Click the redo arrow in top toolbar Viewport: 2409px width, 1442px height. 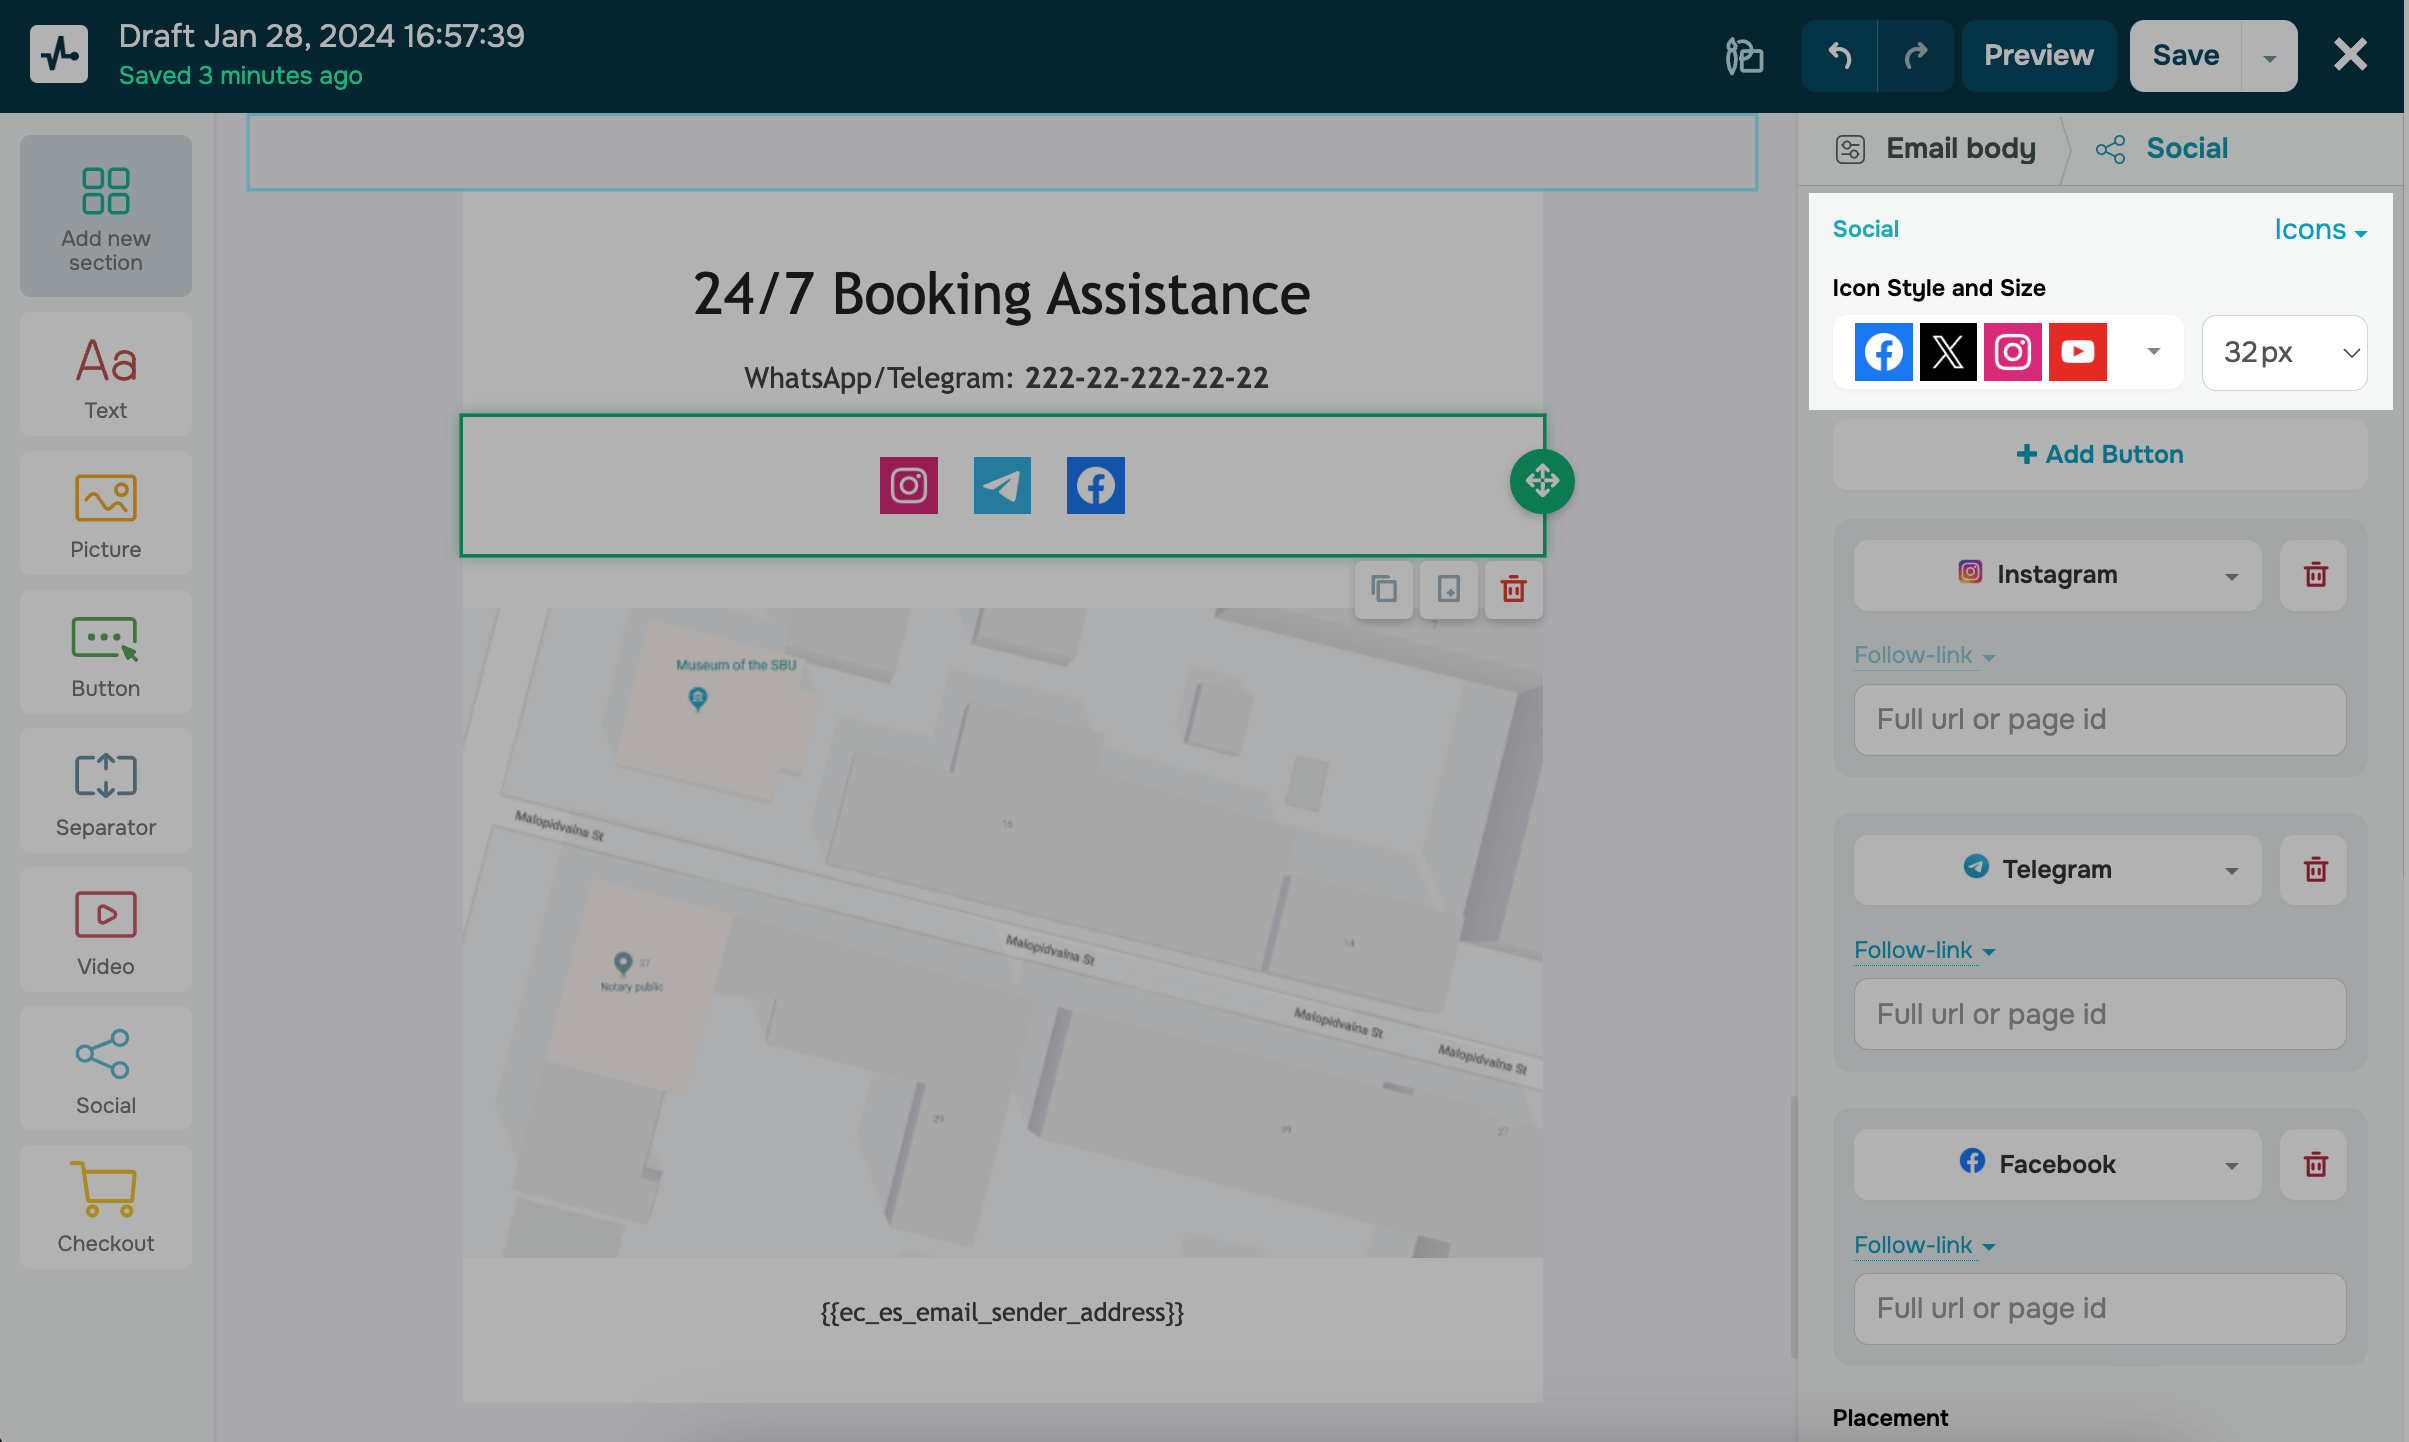1915,56
